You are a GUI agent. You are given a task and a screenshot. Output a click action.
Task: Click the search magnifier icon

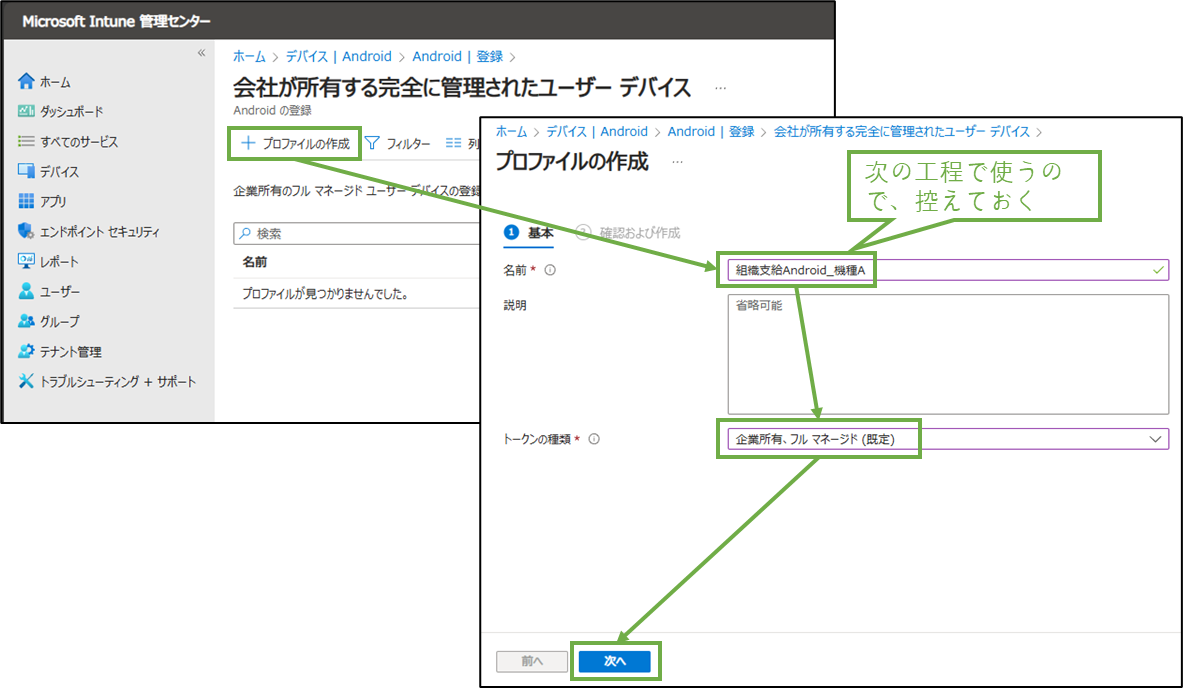coord(245,234)
